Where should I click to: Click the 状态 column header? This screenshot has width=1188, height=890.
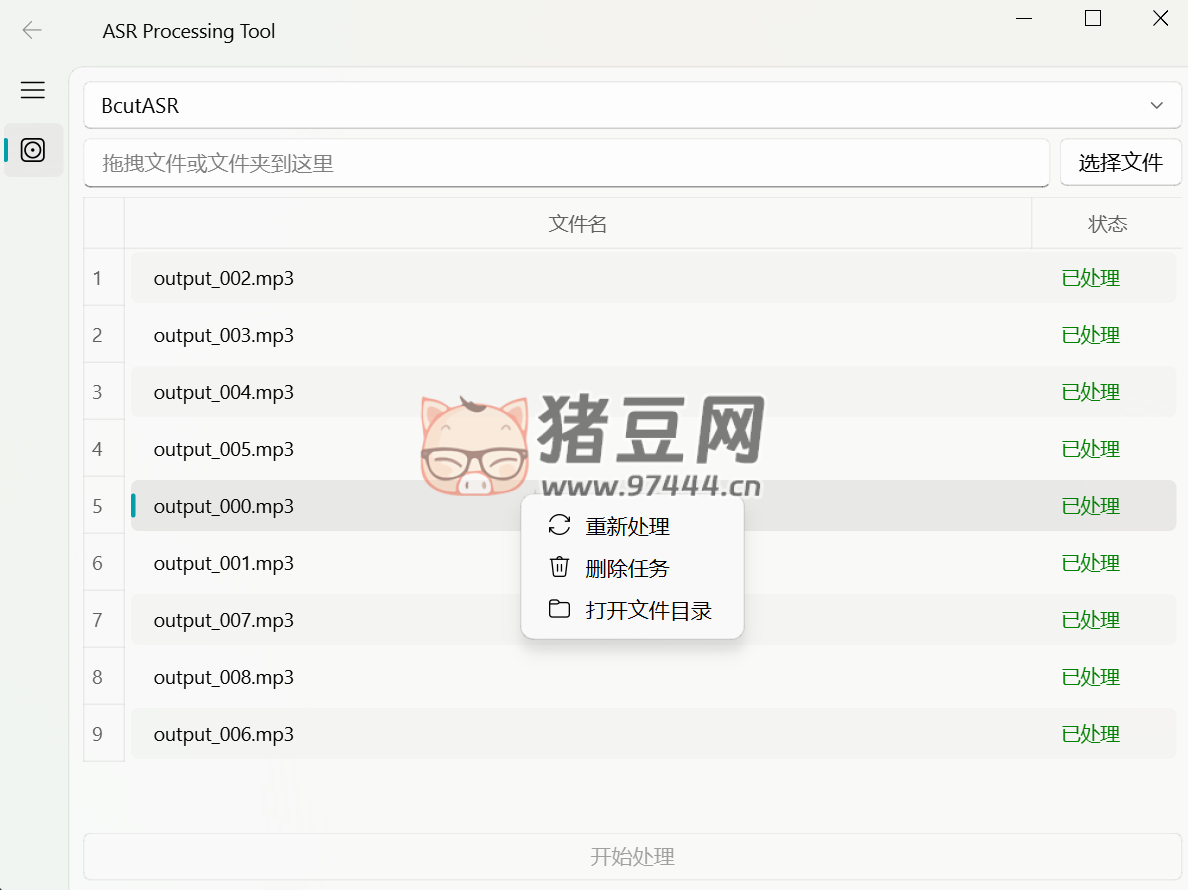(x=1107, y=224)
